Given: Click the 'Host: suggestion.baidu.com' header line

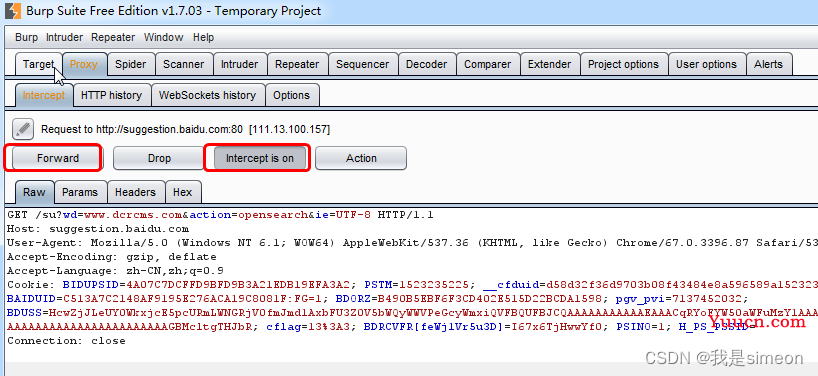Looking at the screenshot, I should coord(98,229).
